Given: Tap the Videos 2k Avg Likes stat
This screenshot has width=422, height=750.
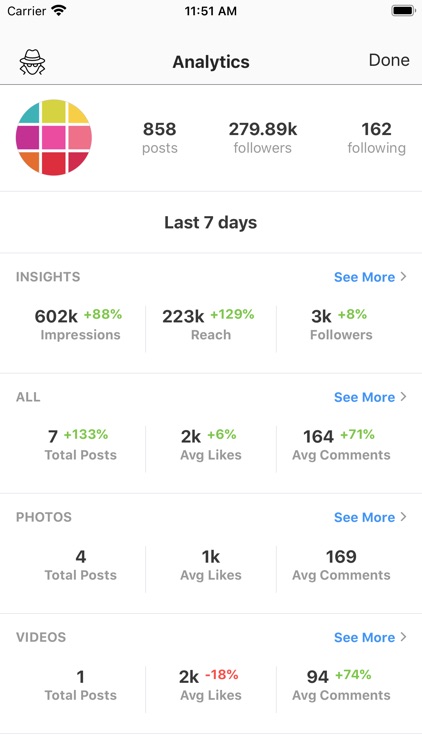Looking at the screenshot, I should (x=210, y=684).
